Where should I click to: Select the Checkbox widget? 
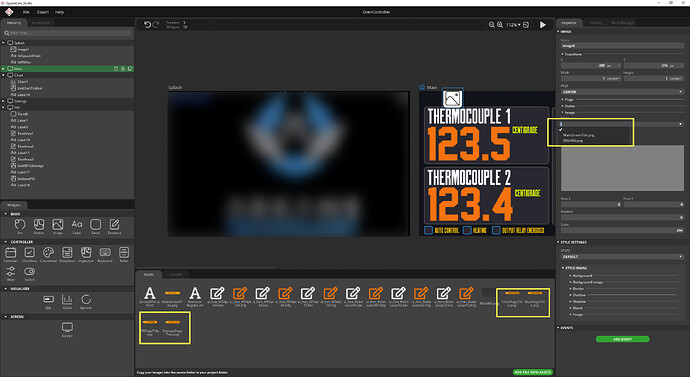pos(29,254)
